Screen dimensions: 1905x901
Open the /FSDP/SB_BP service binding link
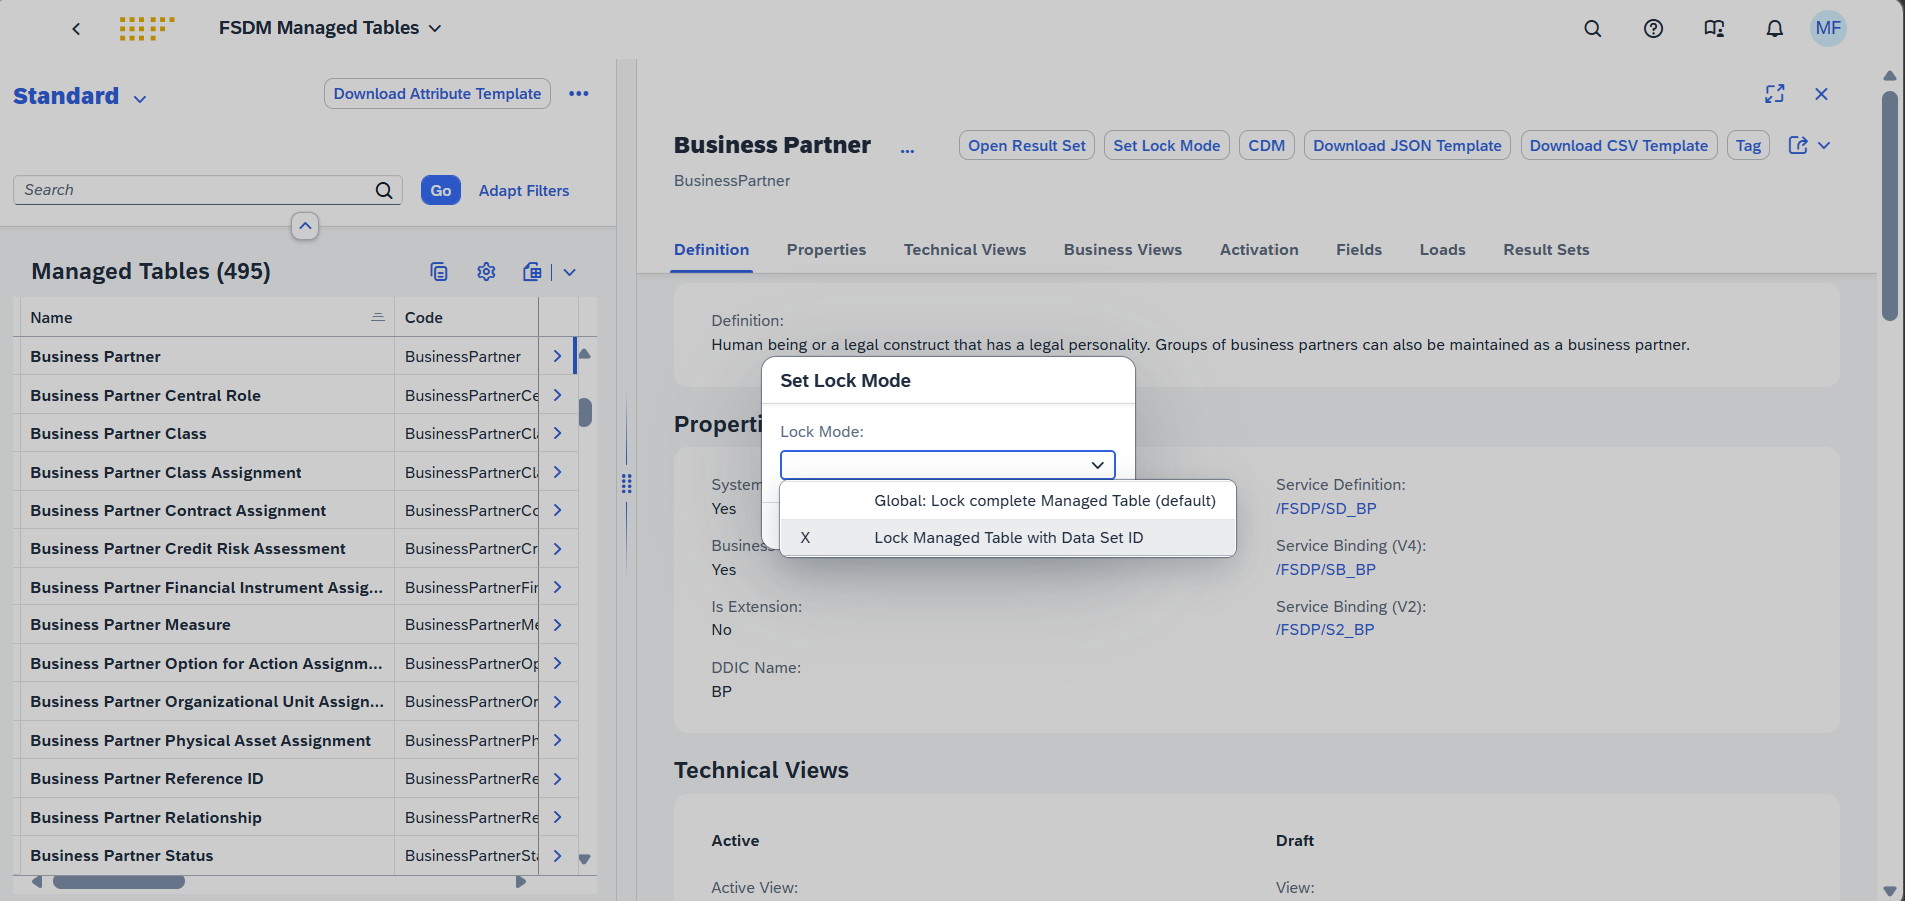click(x=1326, y=569)
